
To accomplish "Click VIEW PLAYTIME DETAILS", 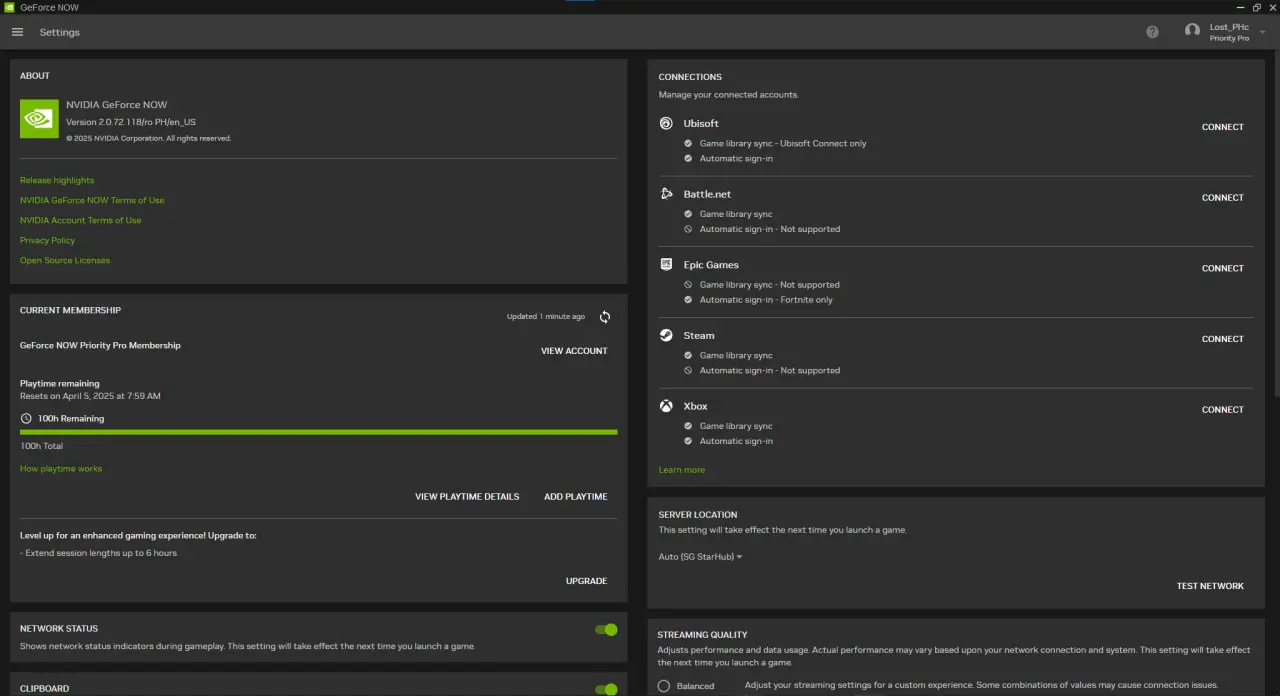I will click(467, 497).
